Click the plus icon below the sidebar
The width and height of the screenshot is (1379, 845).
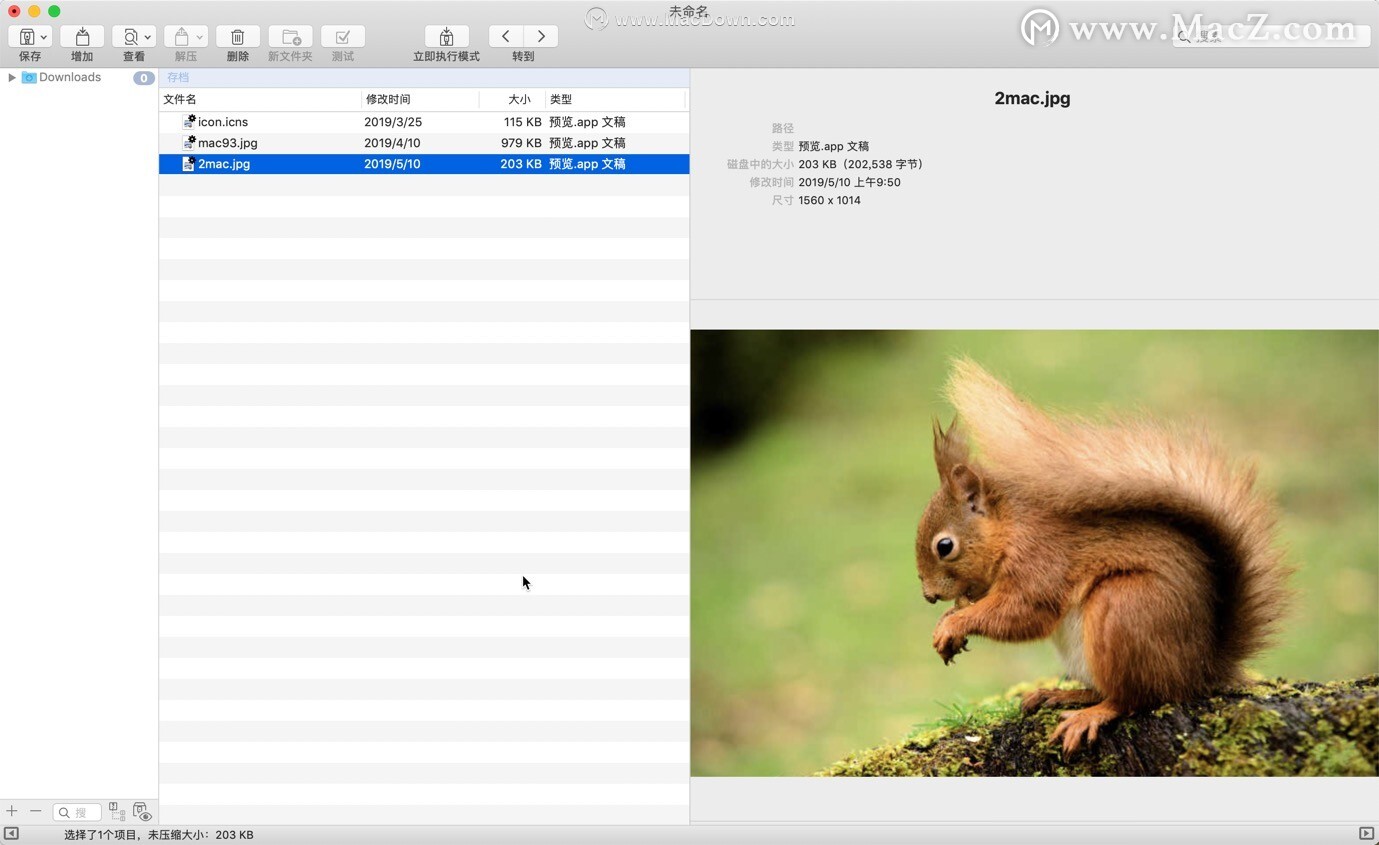(12, 811)
